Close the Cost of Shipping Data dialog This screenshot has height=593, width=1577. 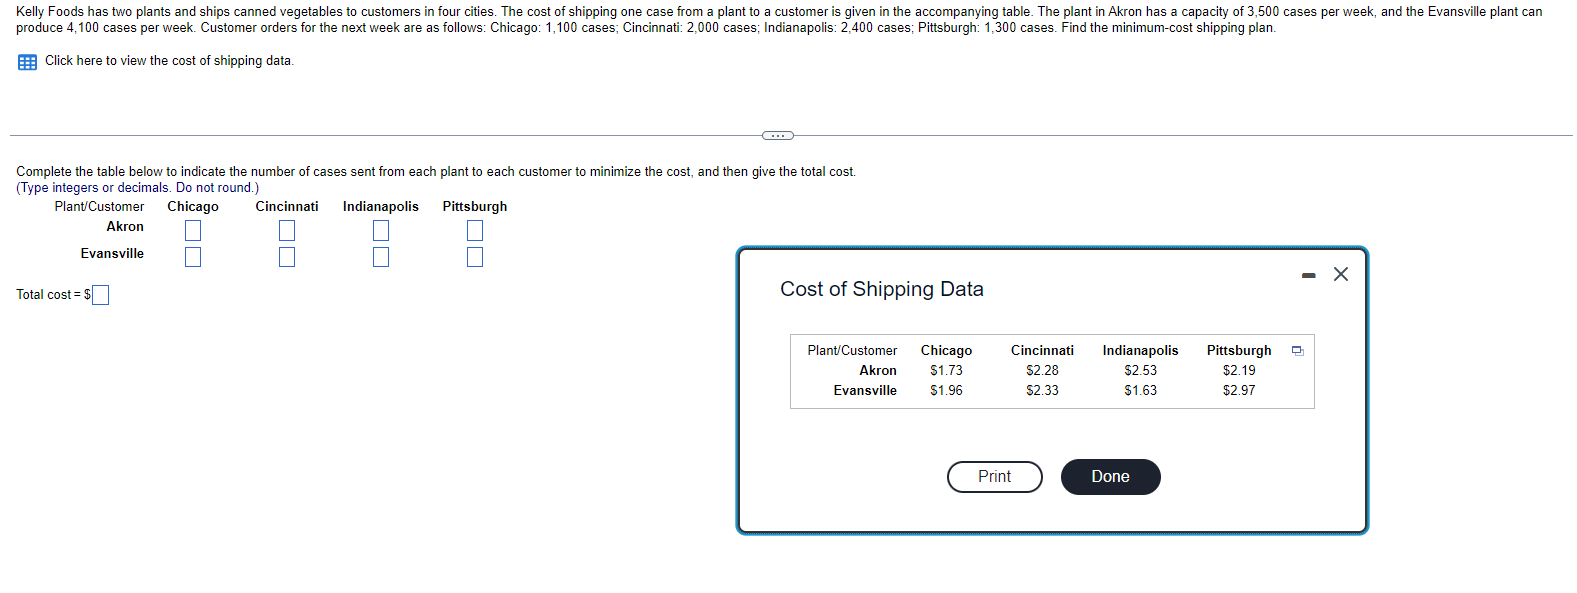click(1341, 274)
